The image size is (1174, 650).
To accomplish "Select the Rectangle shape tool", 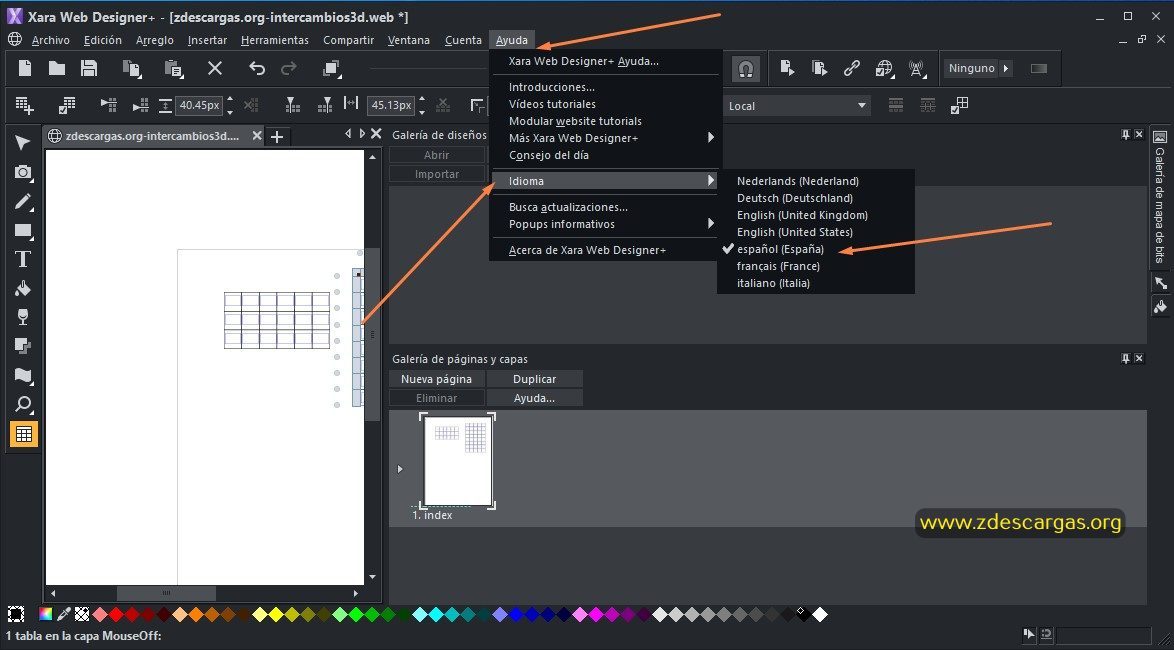I will pos(23,231).
